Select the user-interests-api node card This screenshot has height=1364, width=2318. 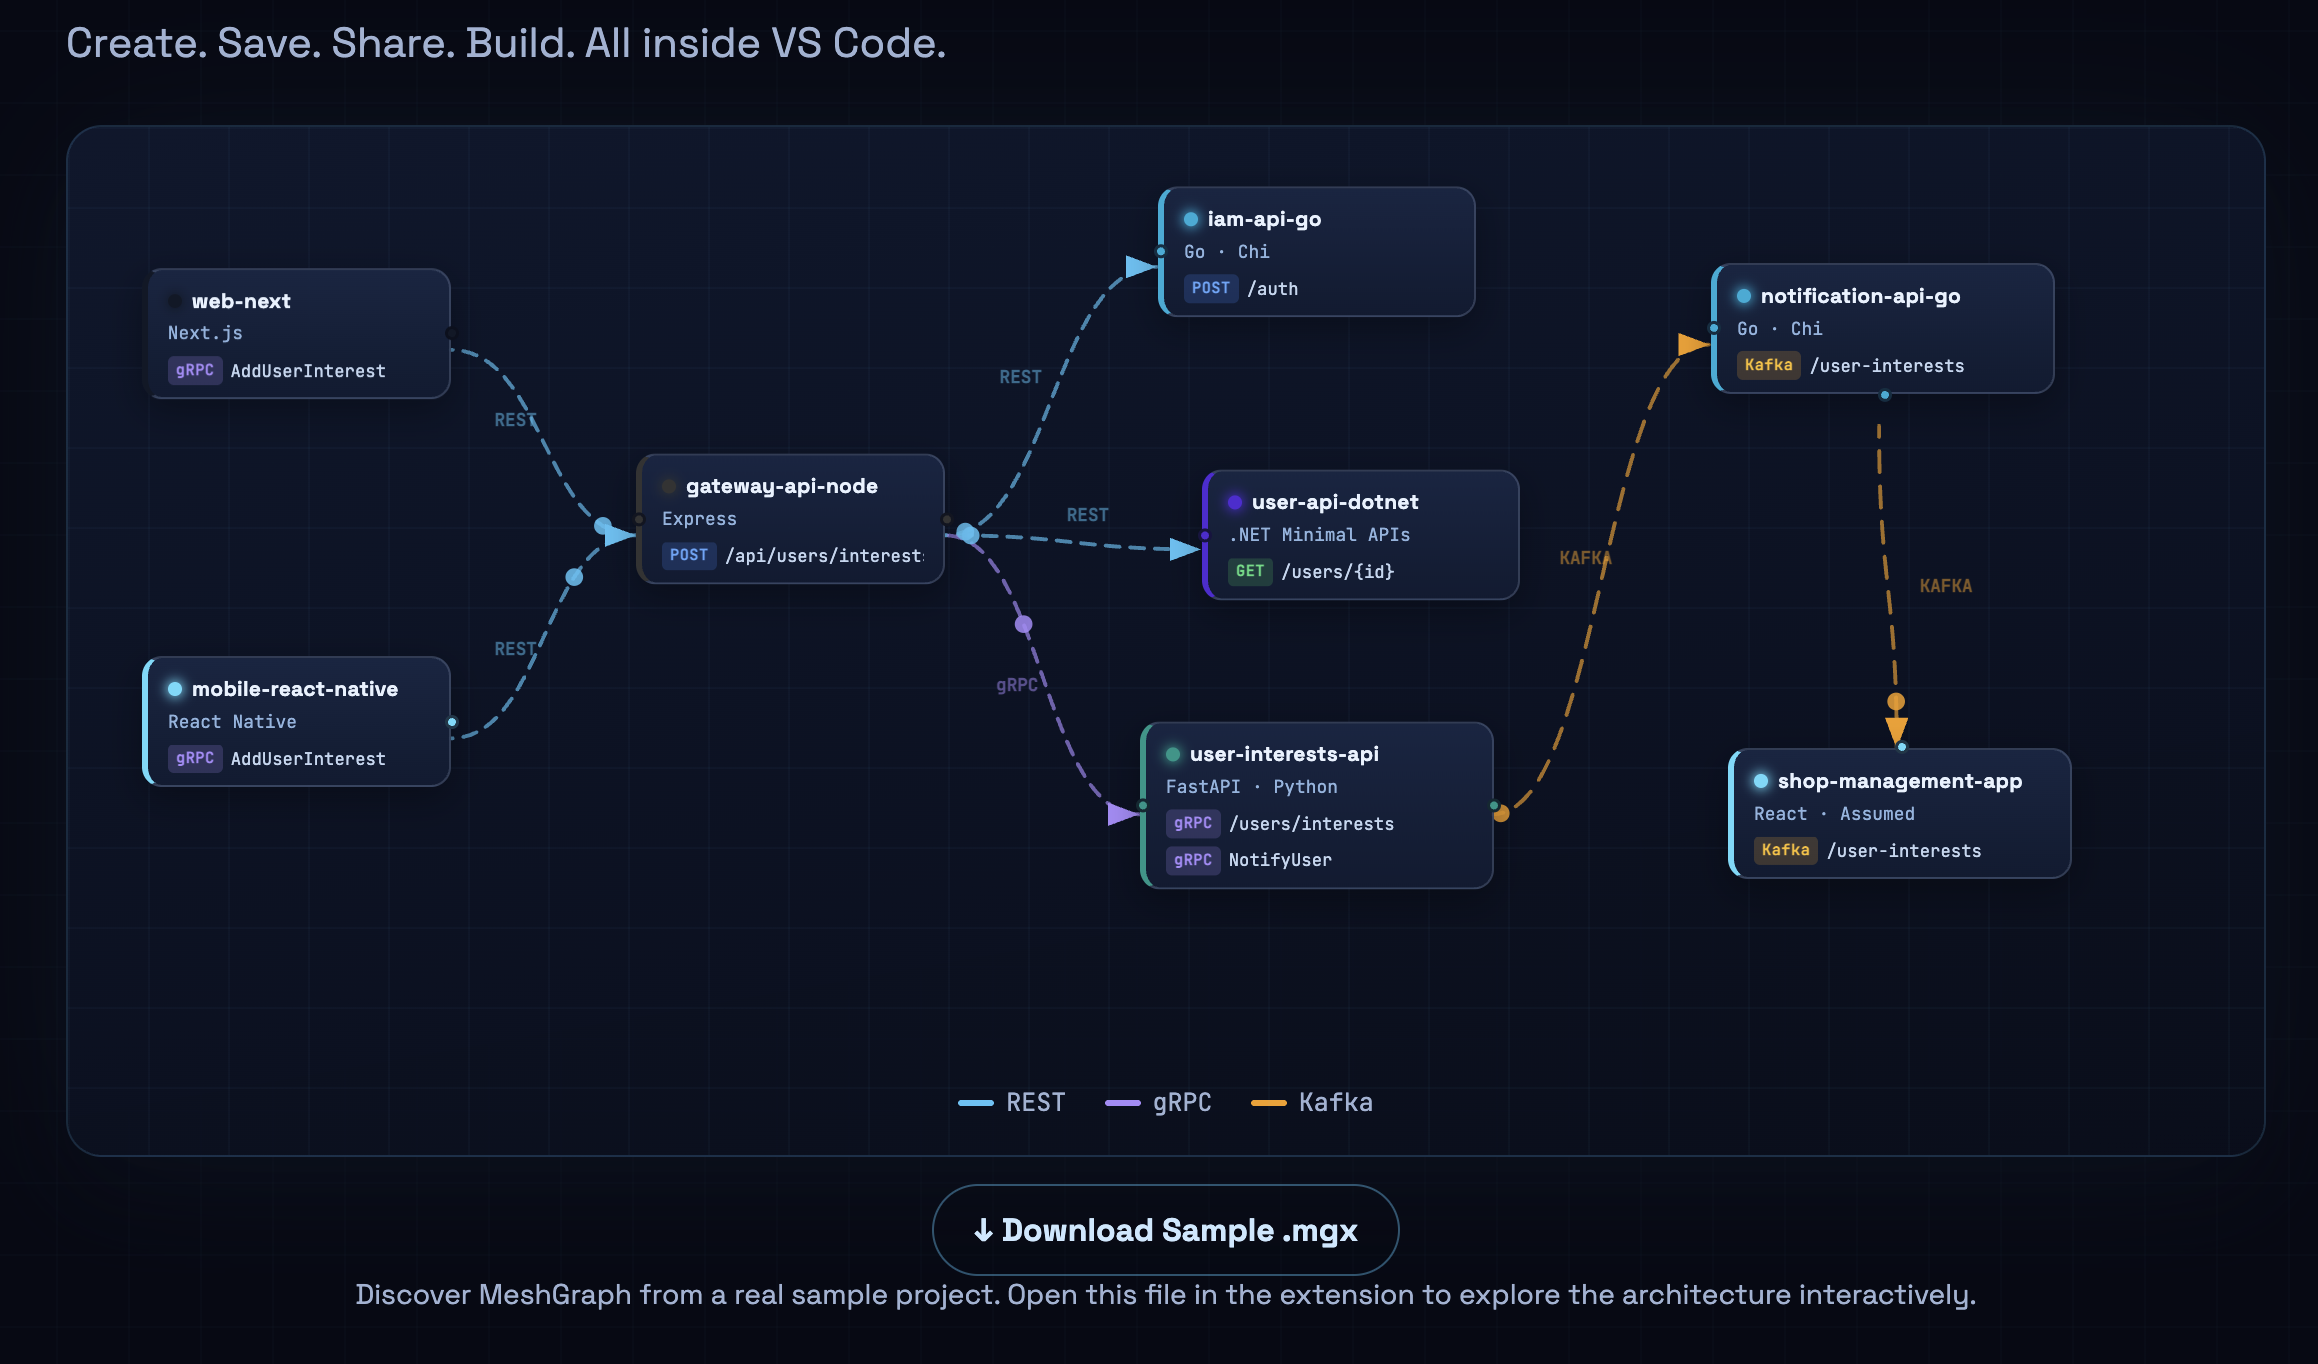[x=1315, y=805]
